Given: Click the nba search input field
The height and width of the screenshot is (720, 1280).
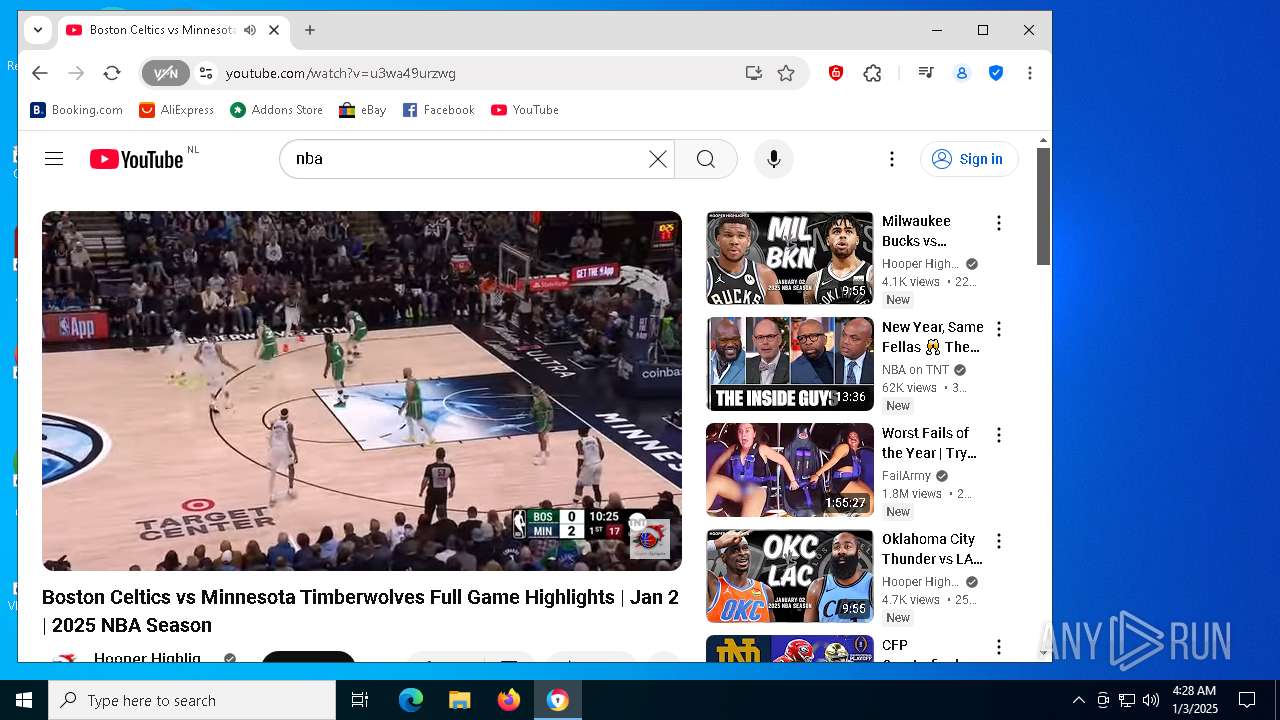Looking at the screenshot, I should click(470, 159).
